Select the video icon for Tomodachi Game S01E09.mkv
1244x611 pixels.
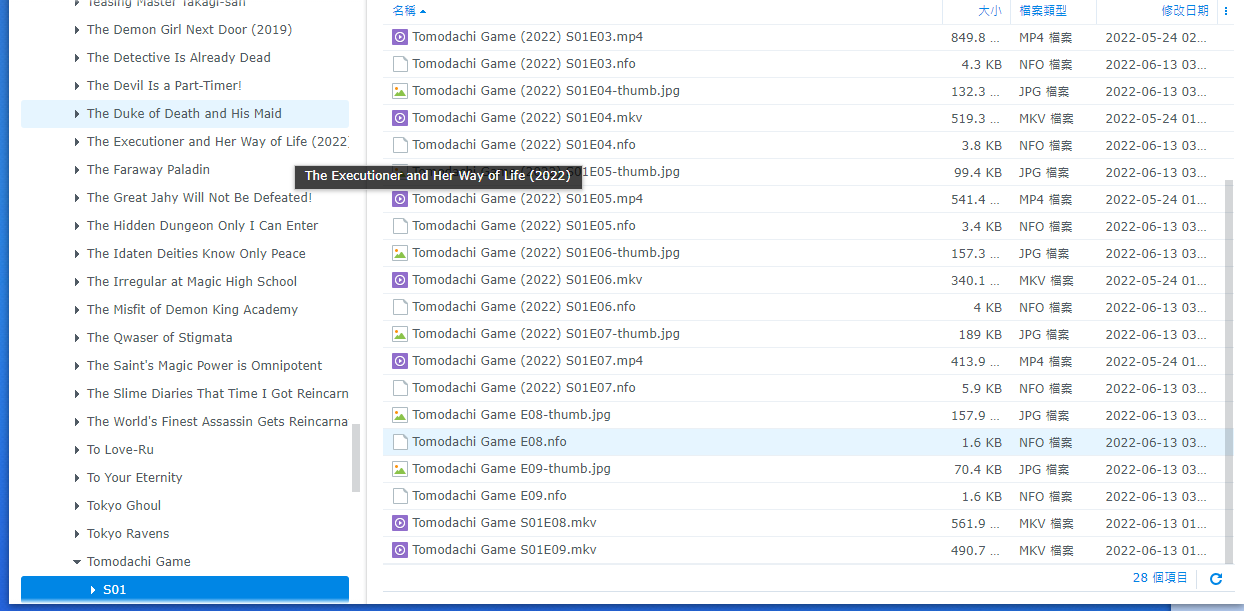click(399, 549)
